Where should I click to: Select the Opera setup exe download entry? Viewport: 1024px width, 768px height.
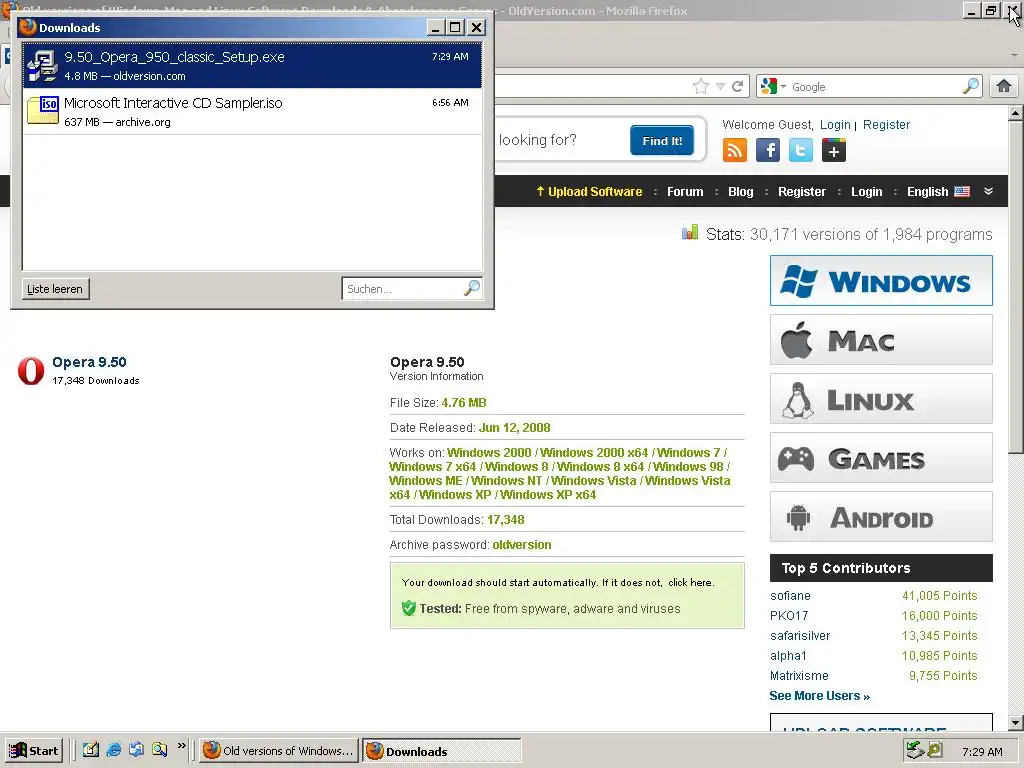click(x=252, y=65)
